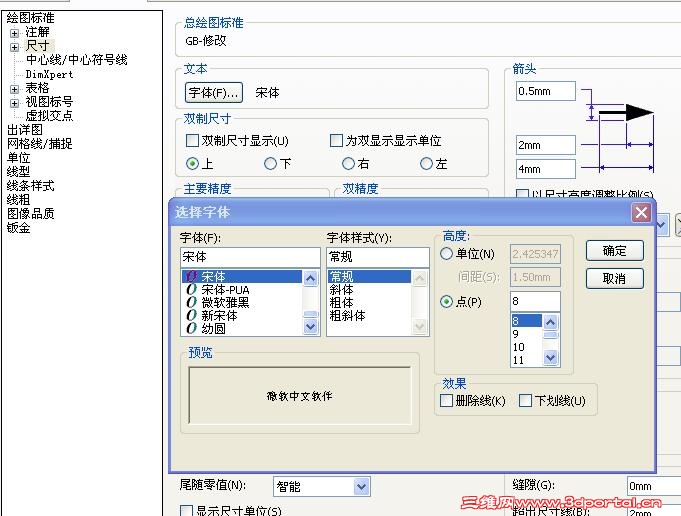Select DimXpert in the tree
681x516 pixels.
click(x=49, y=74)
